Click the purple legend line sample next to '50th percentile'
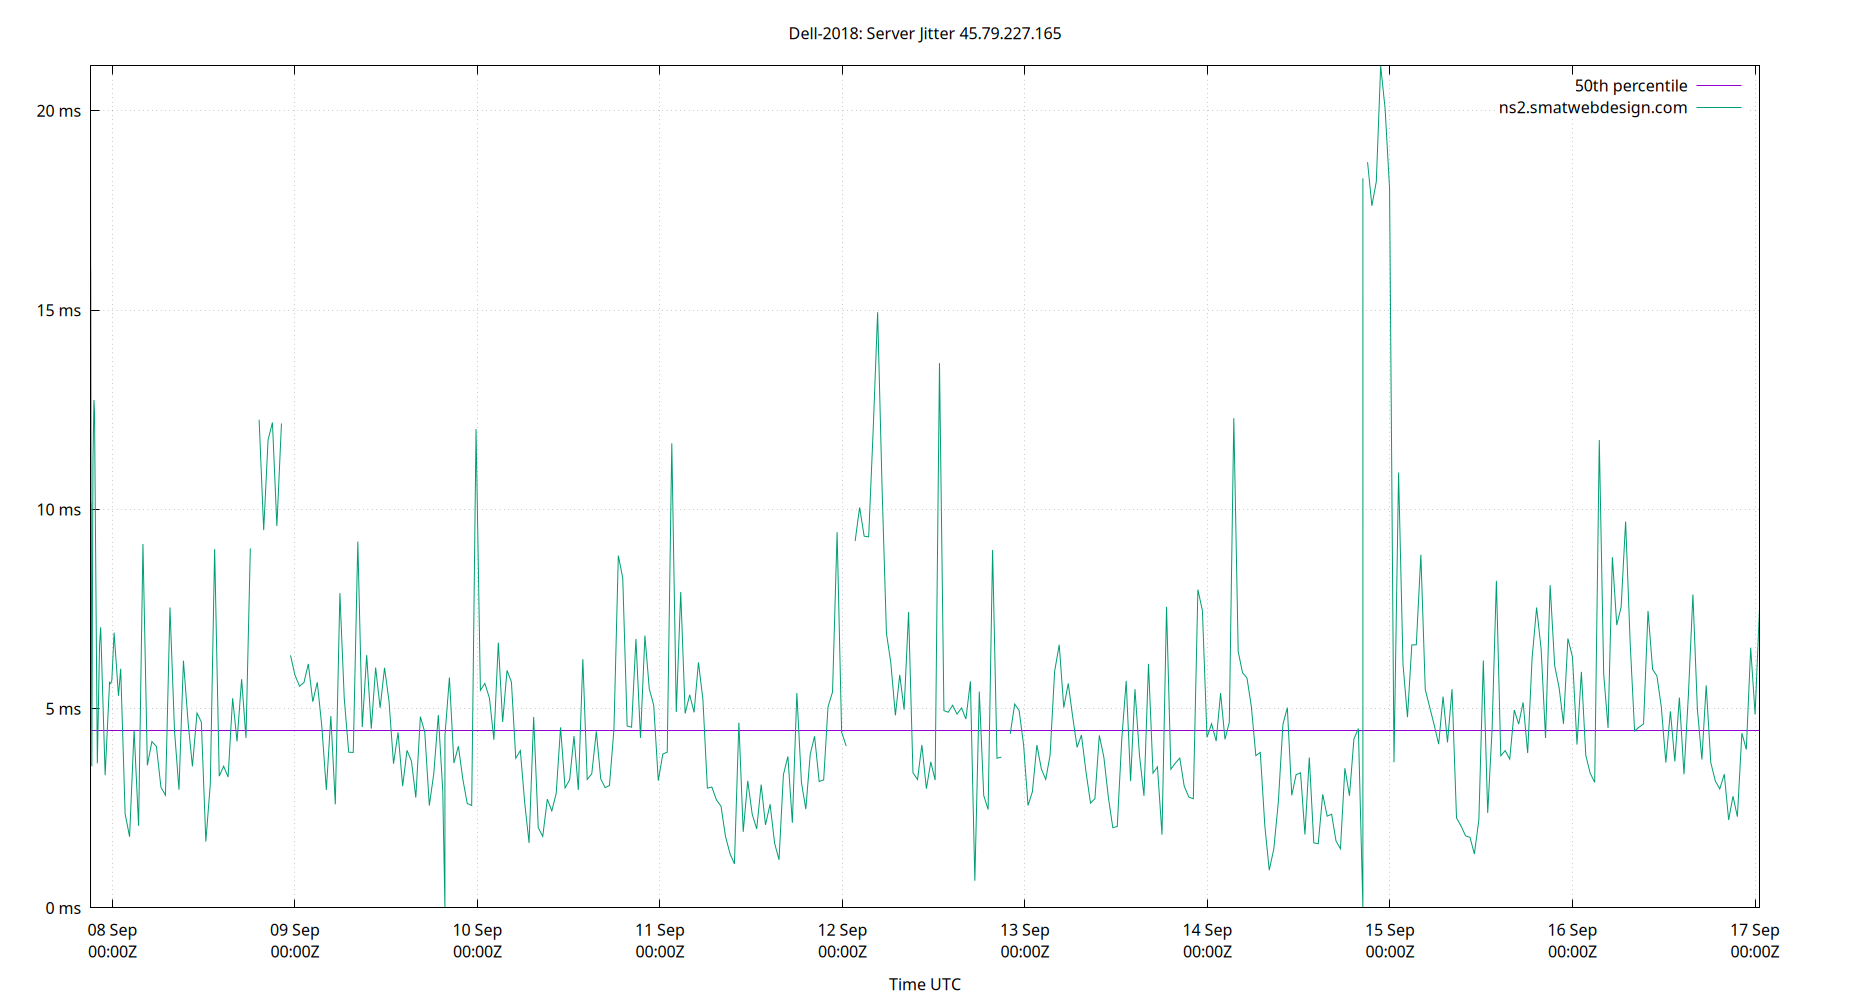The height and width of the screenshot is (1000, 1850). (1719, 86)
